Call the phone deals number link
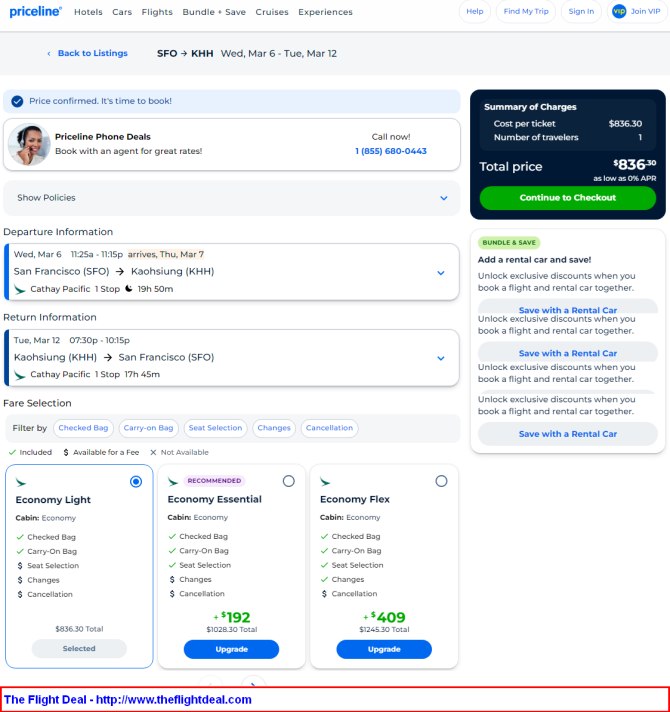Screen dimensions: 670x712 [390, 151]
